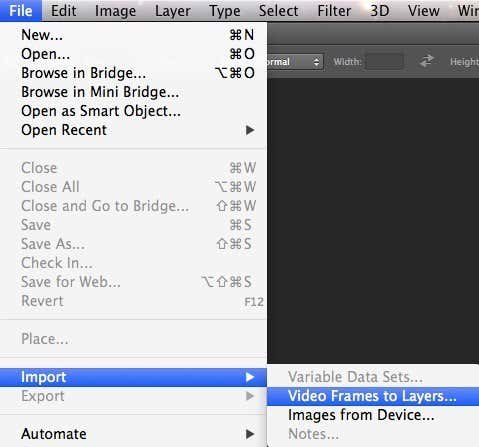
Task: Open the Type menu in the menu bar
Action: point(225,11)
